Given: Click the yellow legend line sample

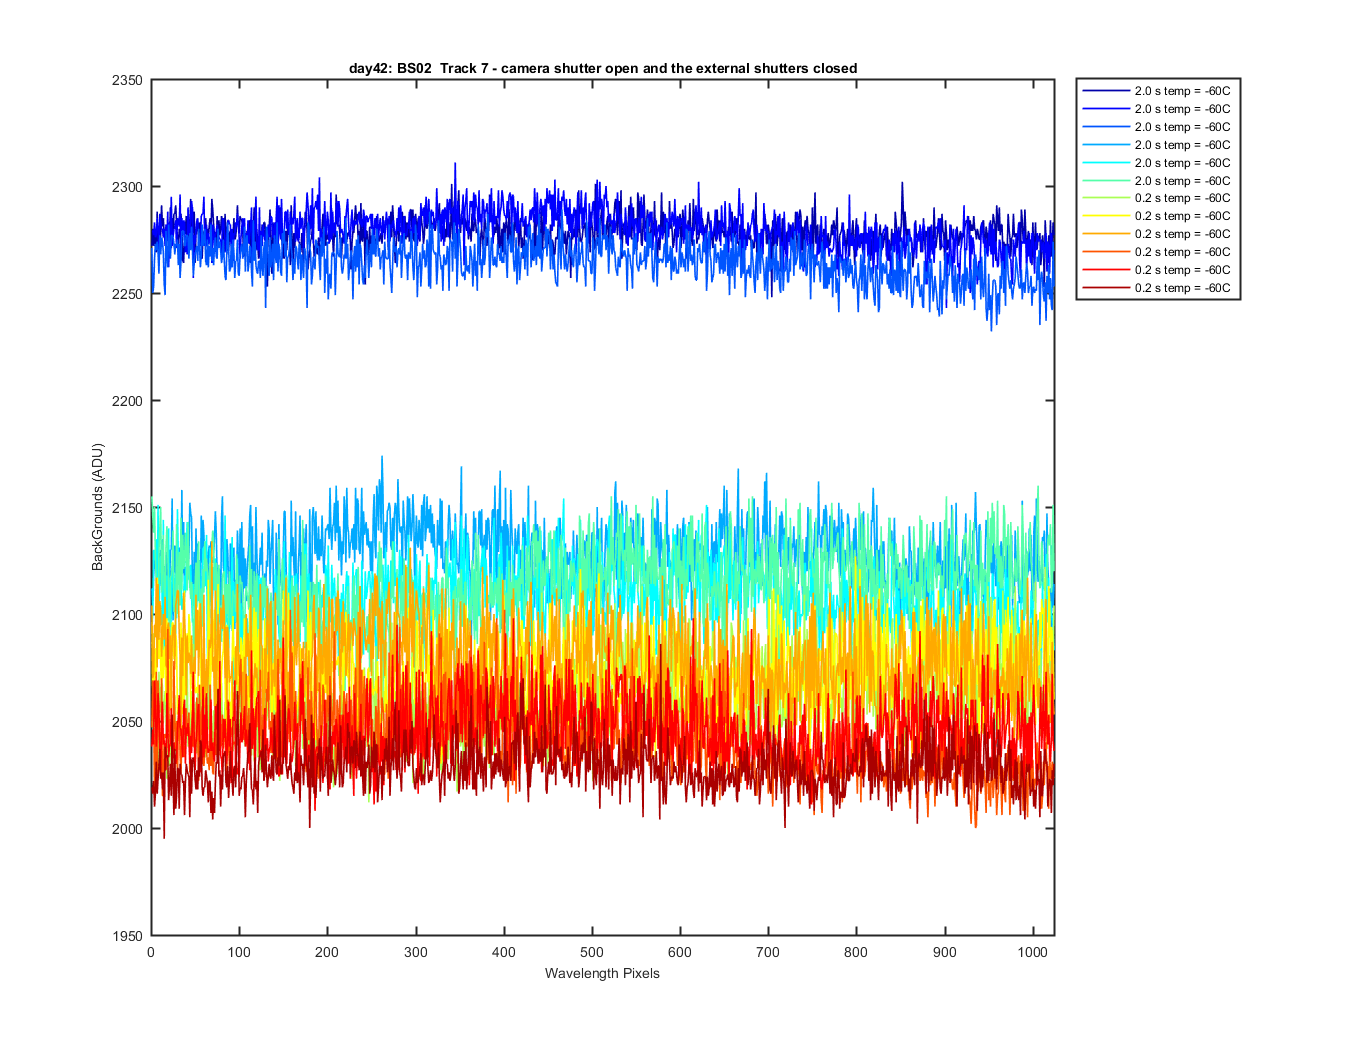Looking at the screenshot, I should (1105, 216).
